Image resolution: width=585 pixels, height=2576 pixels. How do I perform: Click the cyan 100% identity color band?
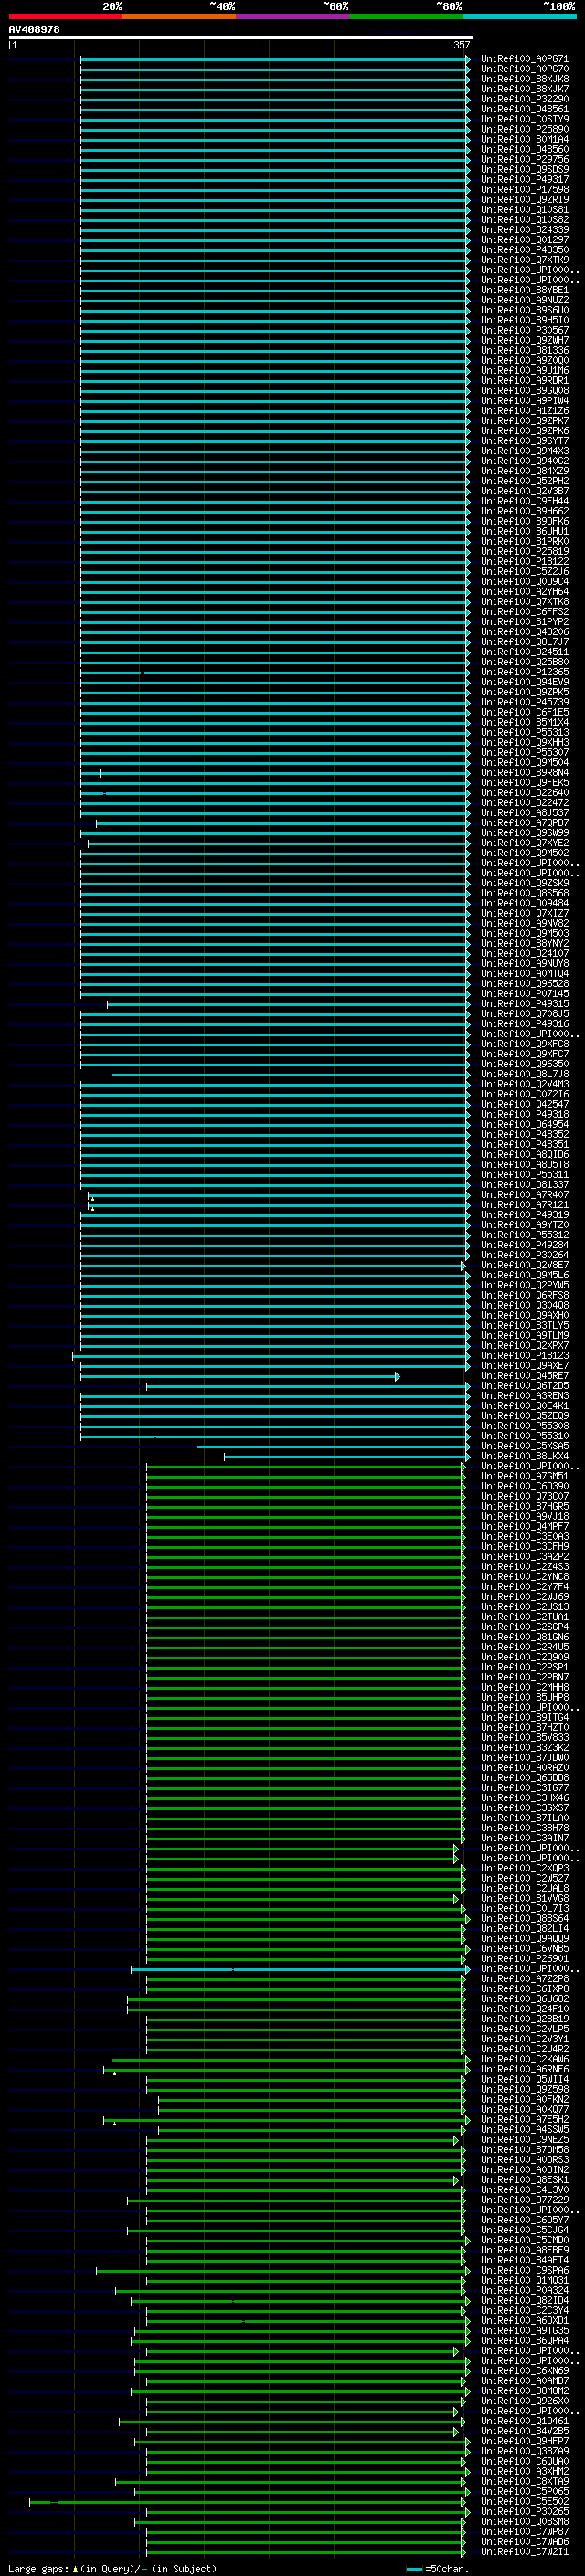[x=519, y=16]
